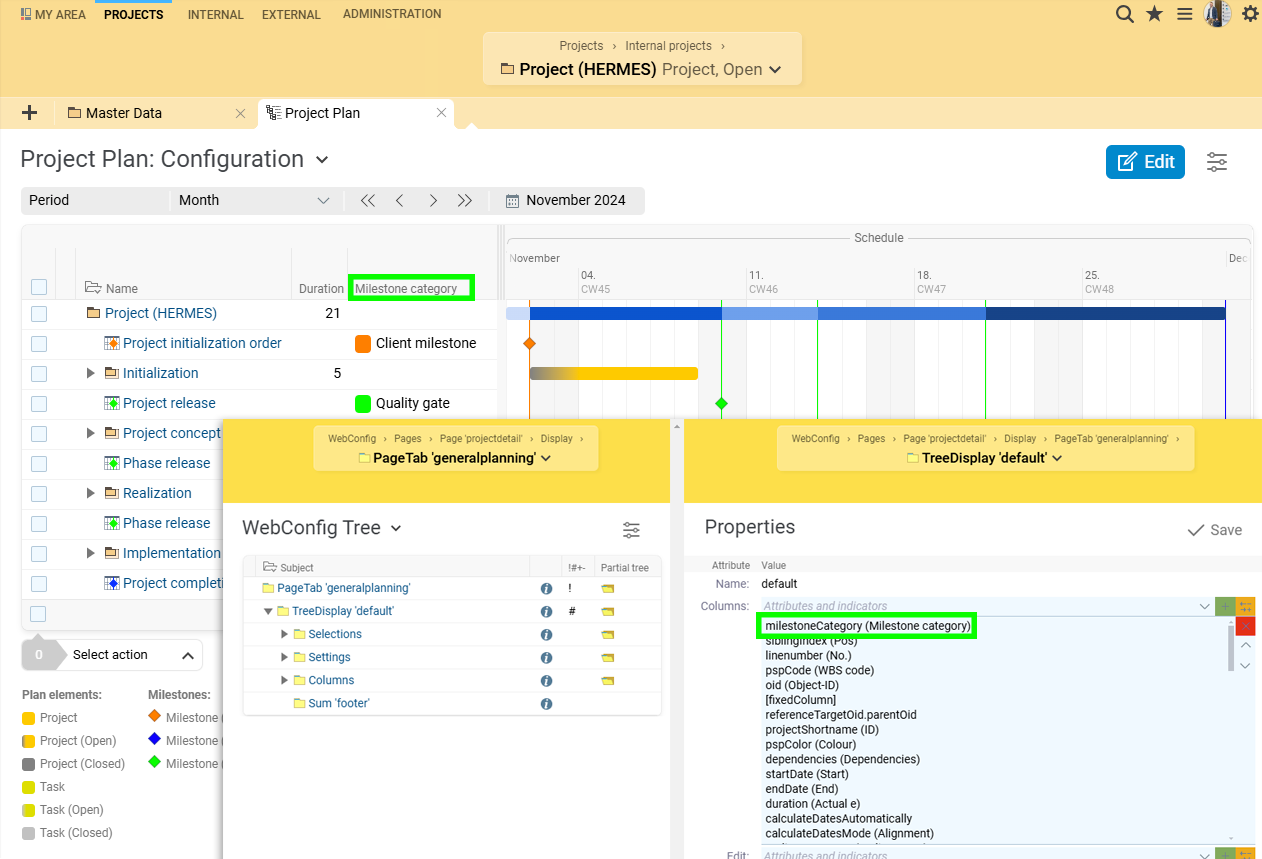The height and width of the screenshot is (859, 1262).
Task: Open Project Plan display settings sliders icon
Action: point(1217,162)
